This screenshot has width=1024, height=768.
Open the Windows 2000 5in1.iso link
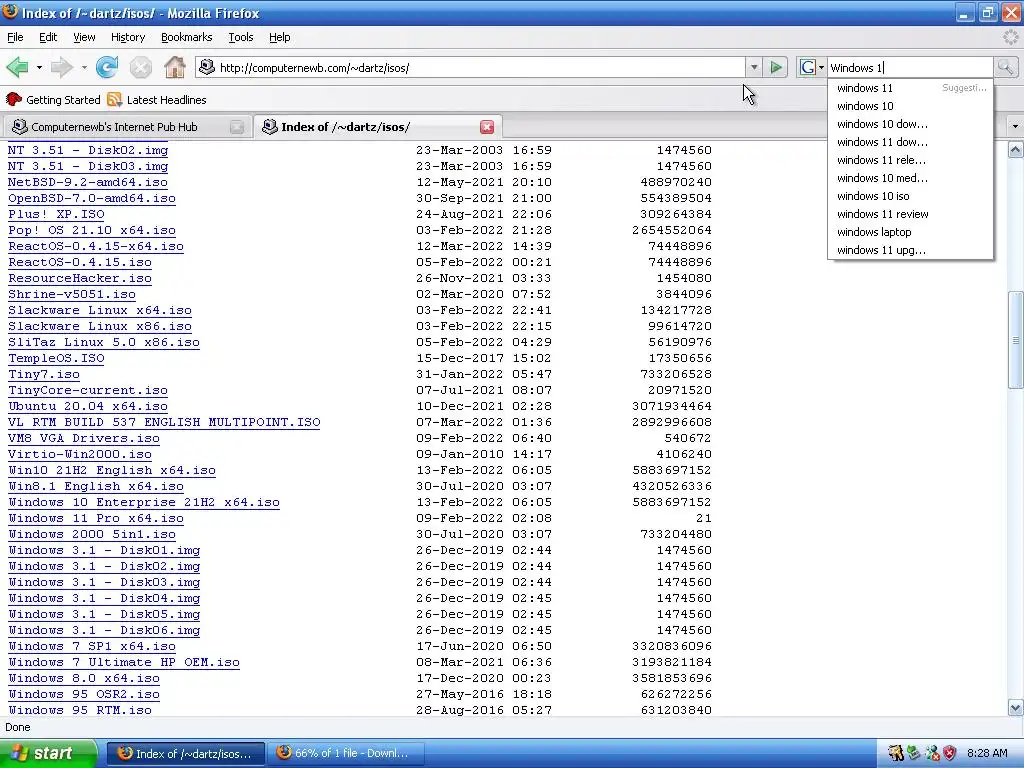point(92,534)
